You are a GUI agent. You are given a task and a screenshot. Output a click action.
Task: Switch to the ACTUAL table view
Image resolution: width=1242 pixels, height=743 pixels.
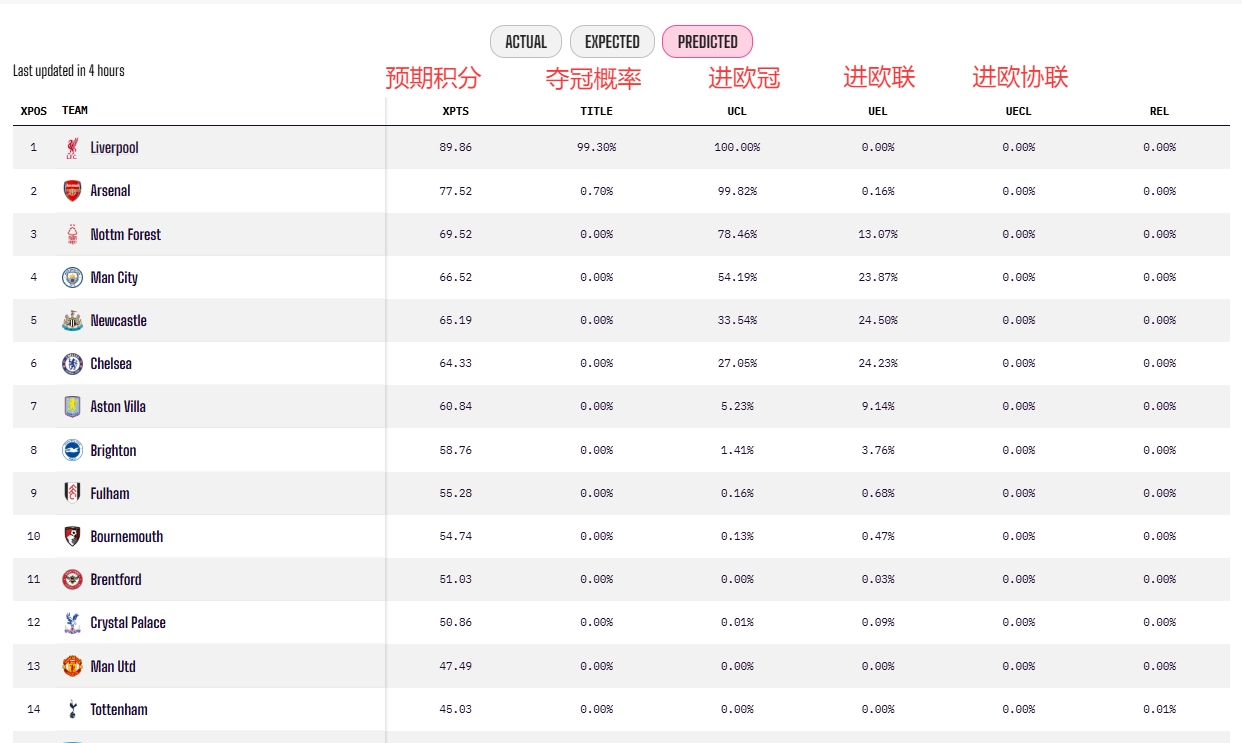[526, 42]
